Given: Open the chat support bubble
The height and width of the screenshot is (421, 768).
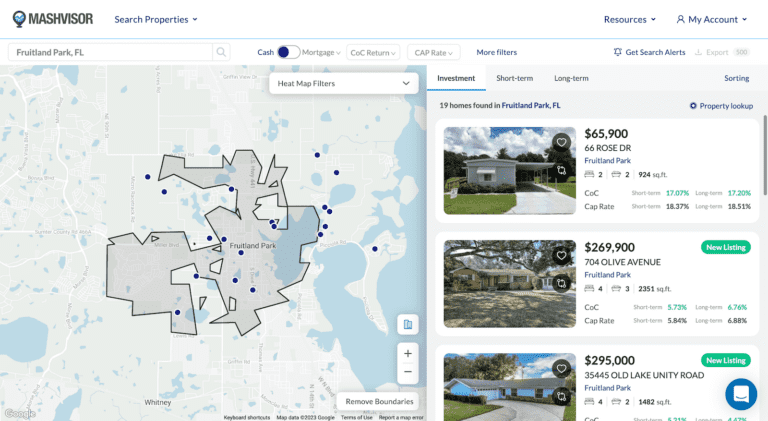Looking at the screenshot, I should pyautogui.click(x=741, y=394).
